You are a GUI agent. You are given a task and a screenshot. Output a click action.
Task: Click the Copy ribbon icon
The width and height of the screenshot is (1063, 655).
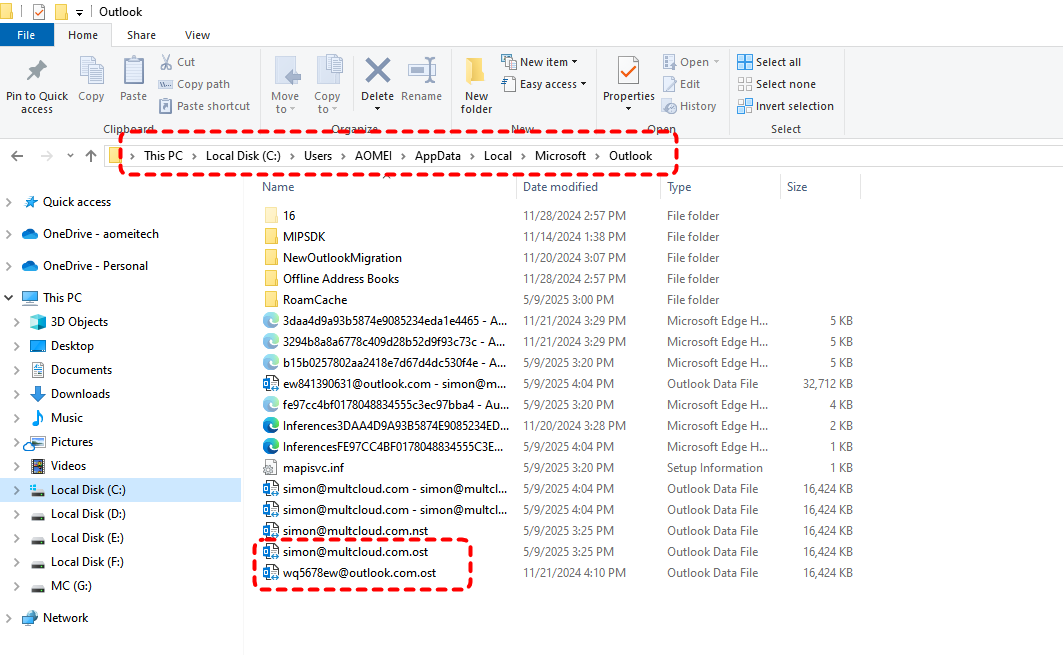coord(92,71)
